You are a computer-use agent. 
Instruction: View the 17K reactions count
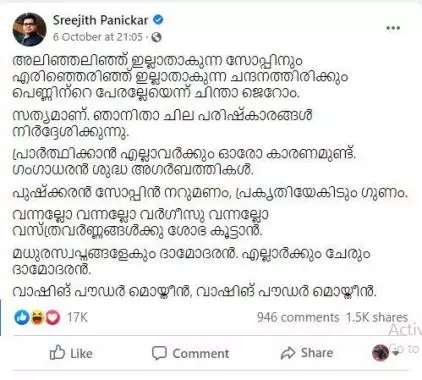[x=77, y=317]
